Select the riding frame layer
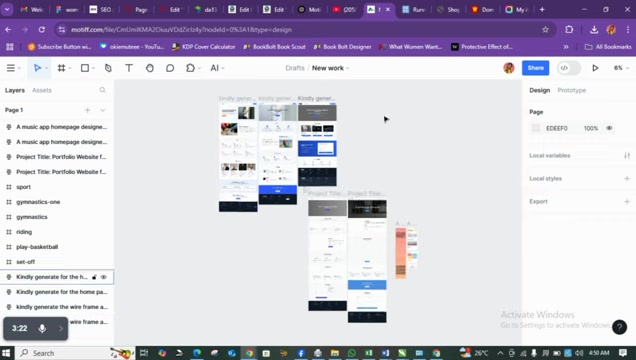This screenshot has height=360, width=636. pyautogui.click(x=57, y=232)
